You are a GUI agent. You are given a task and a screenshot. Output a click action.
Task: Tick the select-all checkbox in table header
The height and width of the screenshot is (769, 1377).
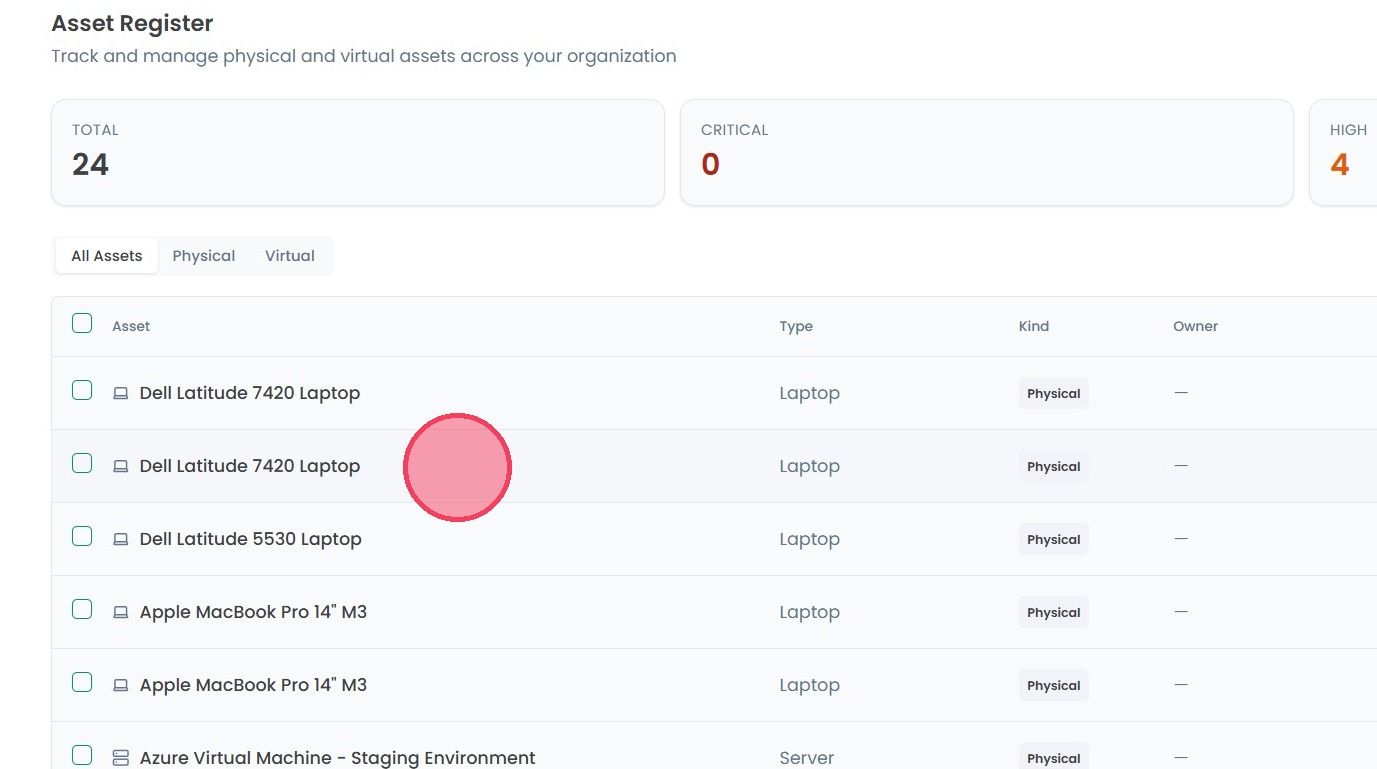82,323
